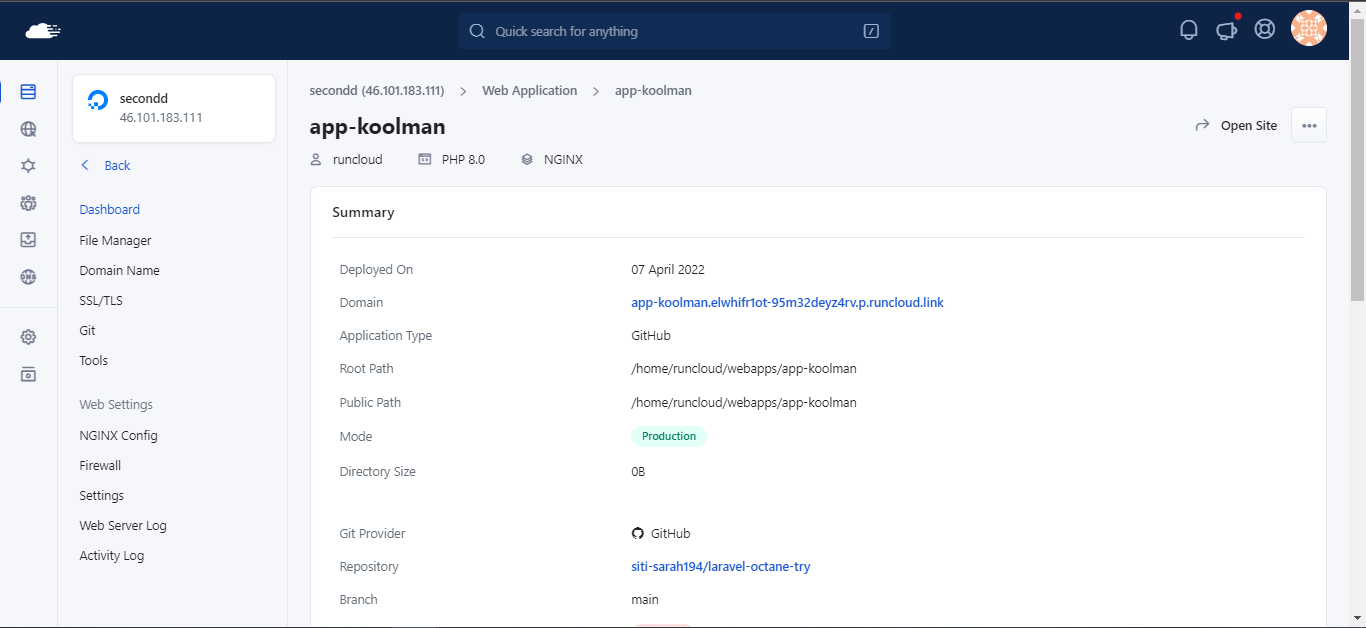Open the Servers icon in left rail
The width and height of the screenshot is (1366, 628).
pos(28,92)
